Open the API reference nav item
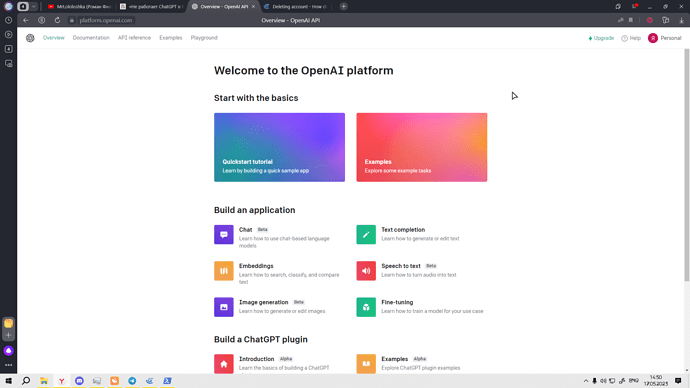This screenshot has height=388, width=690. (x=134, y=38)
